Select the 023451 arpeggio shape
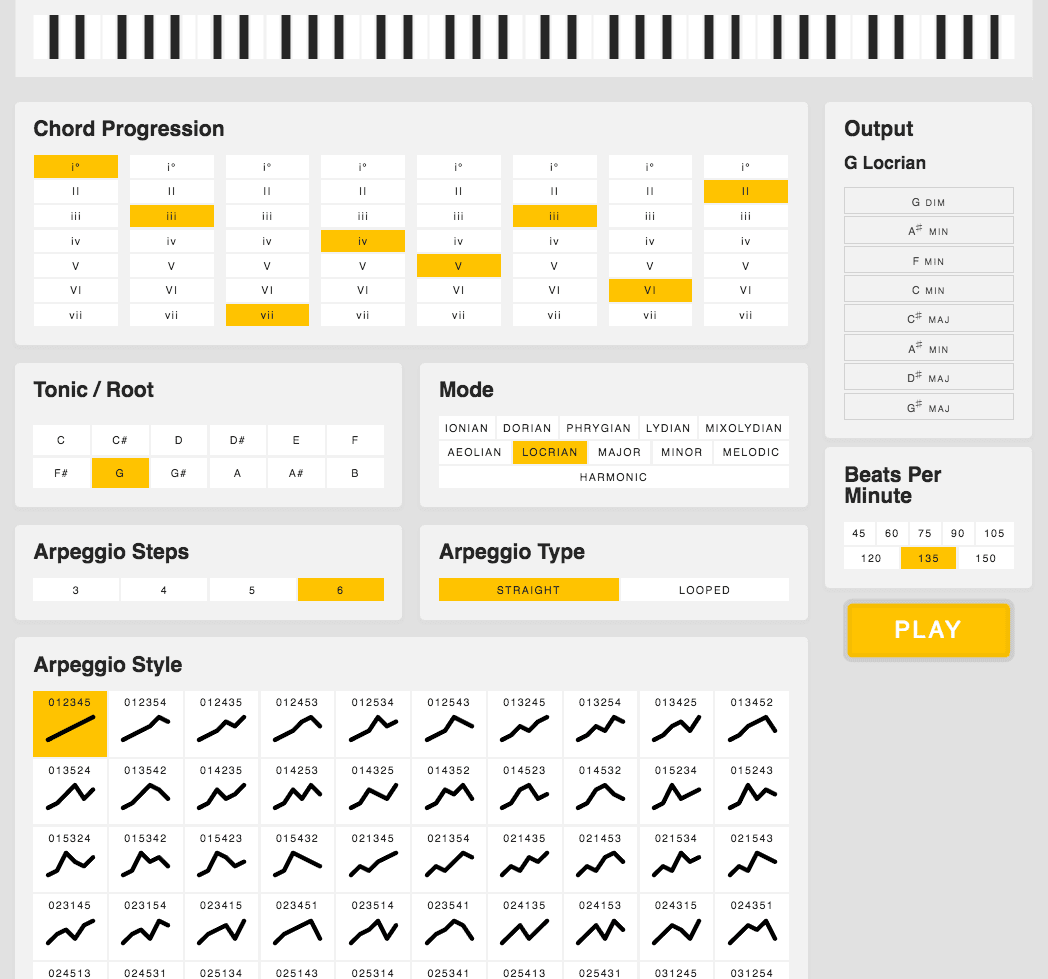 [297, 926]
